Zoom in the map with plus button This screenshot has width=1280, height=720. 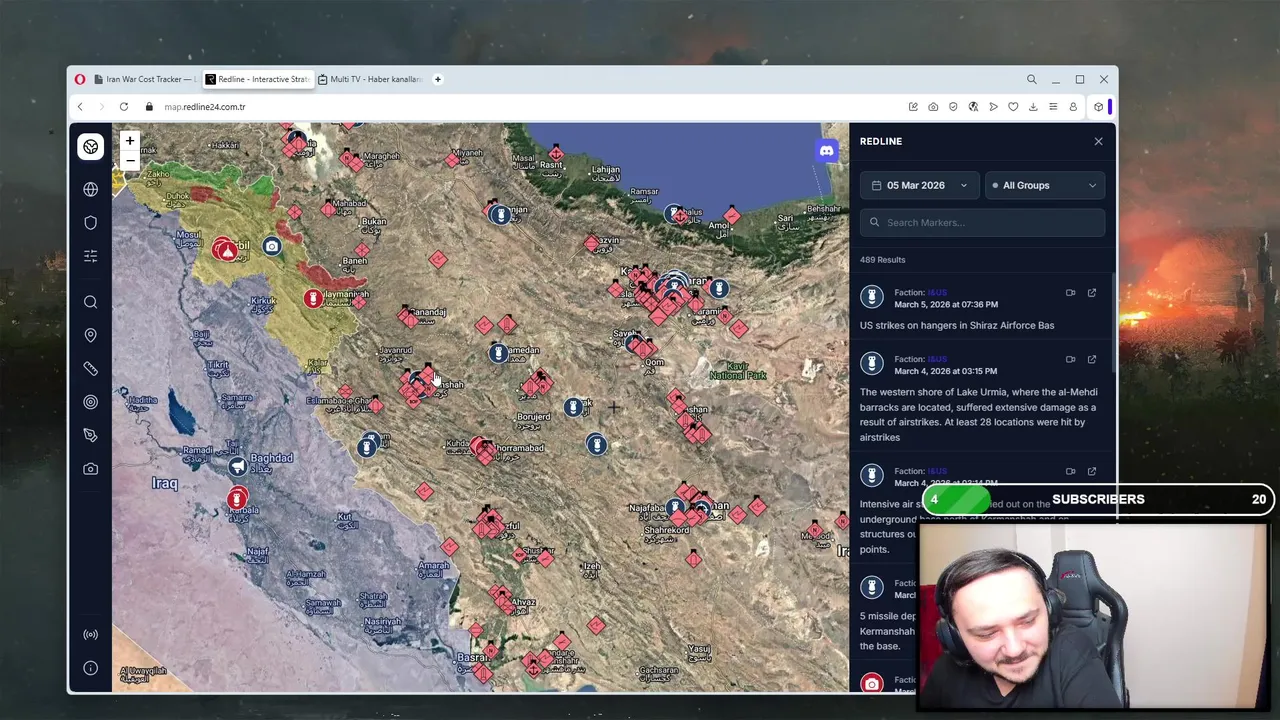pyautogui.click(x=129, y=141)
